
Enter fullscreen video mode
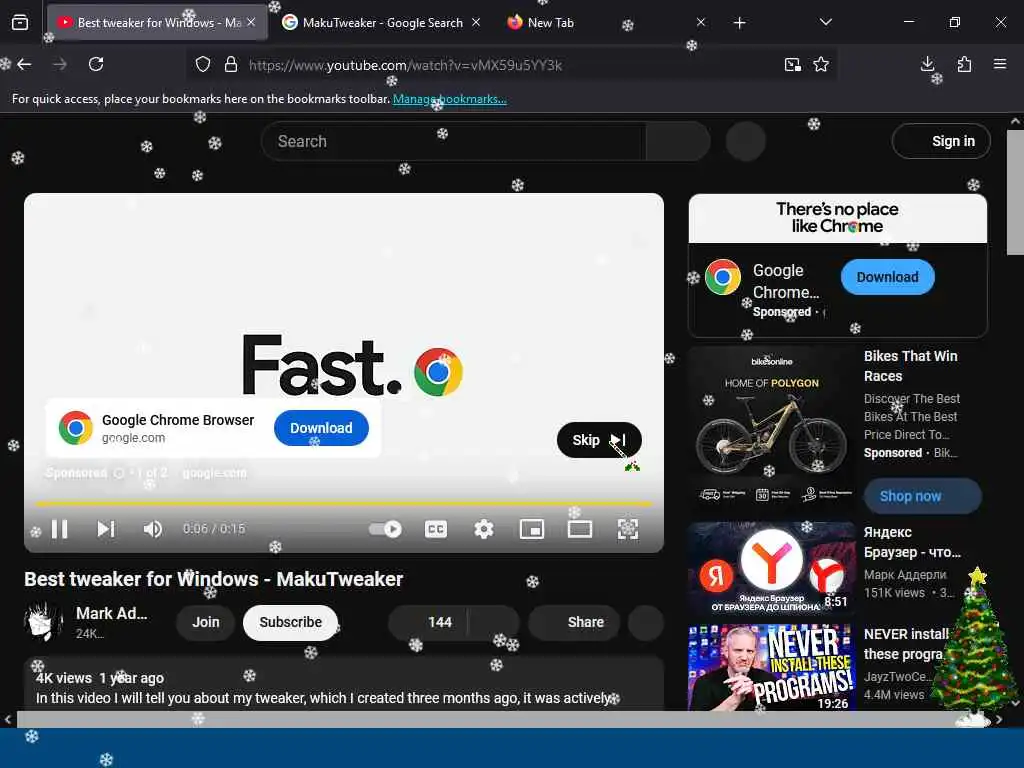pyautogui.click(x=628, y=529)
